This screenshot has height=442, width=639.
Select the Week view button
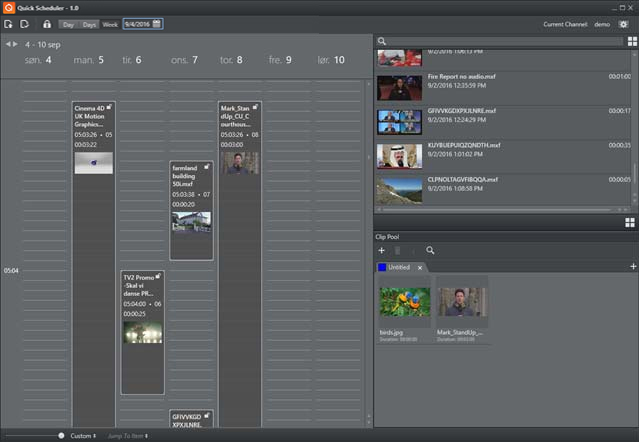click(x=110, y=24)
